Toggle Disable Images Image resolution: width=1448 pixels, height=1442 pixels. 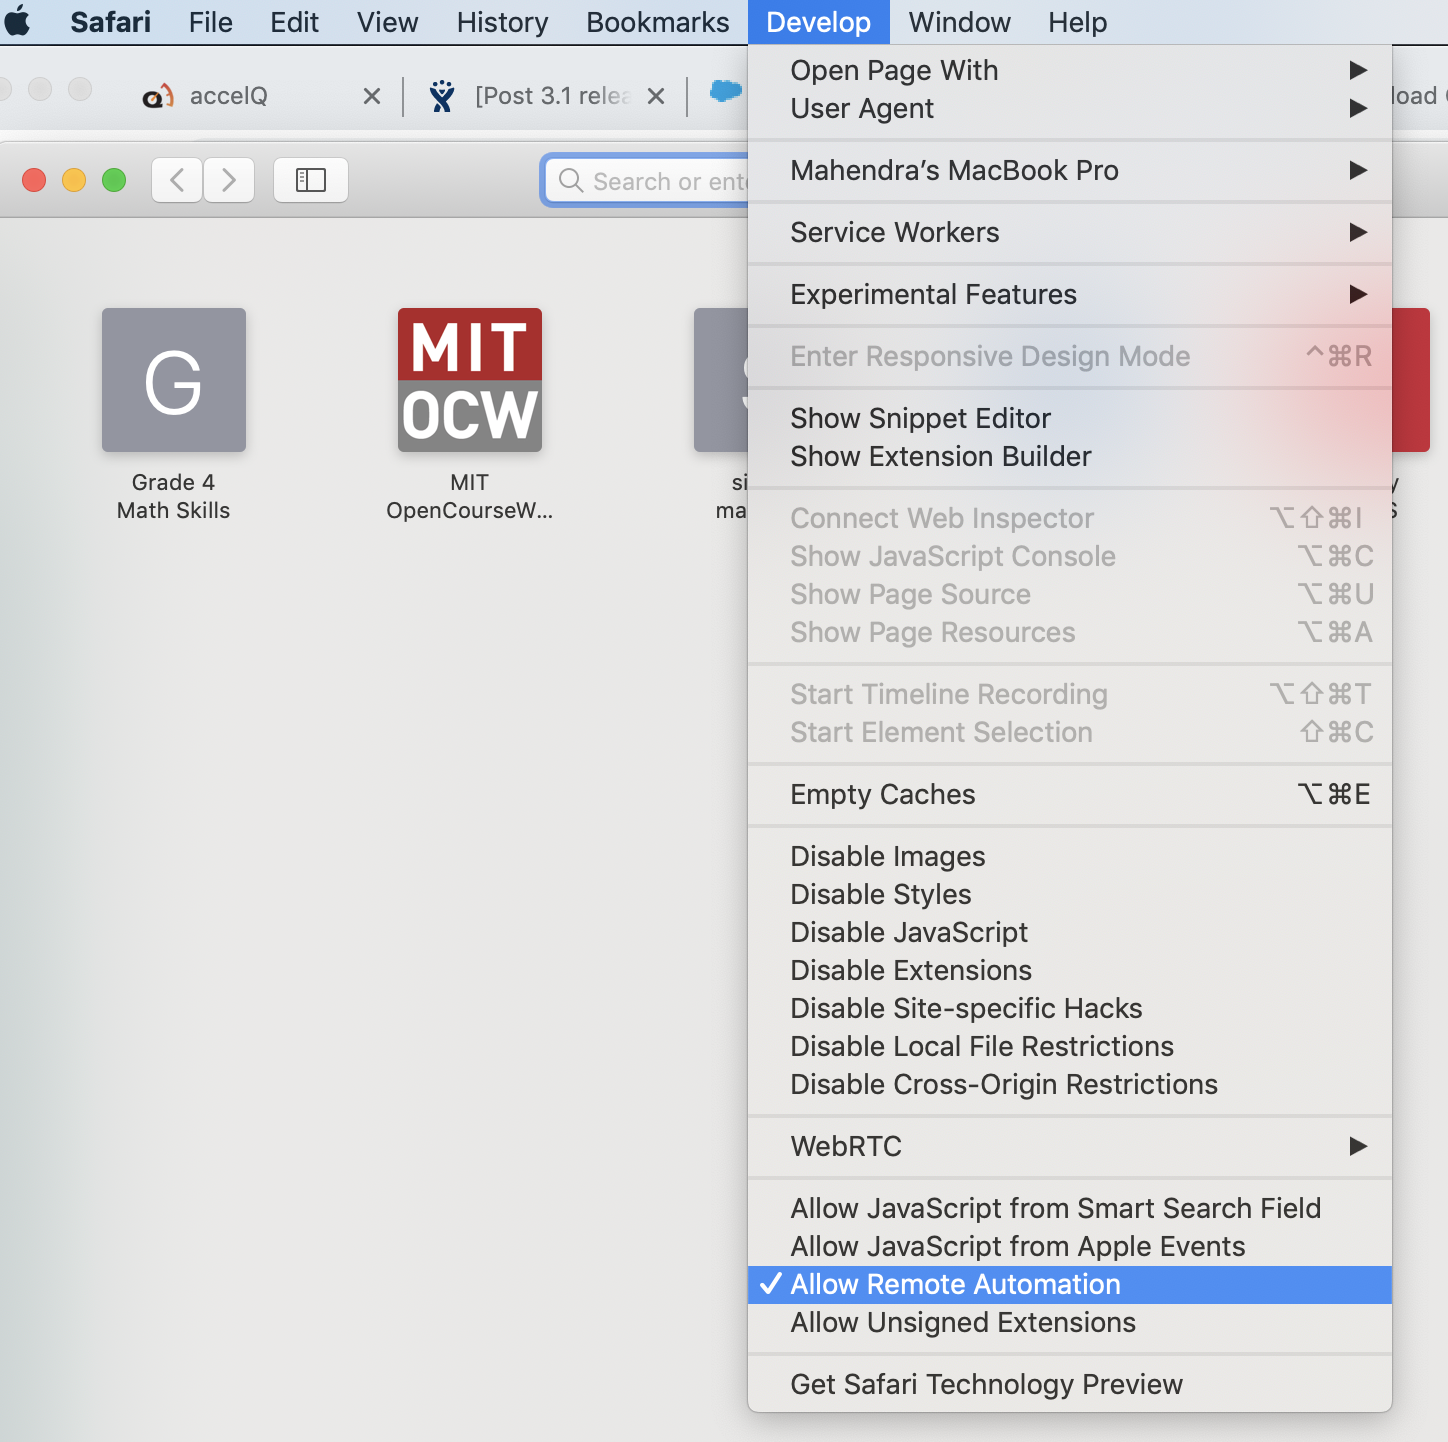tap(1070, 856)
